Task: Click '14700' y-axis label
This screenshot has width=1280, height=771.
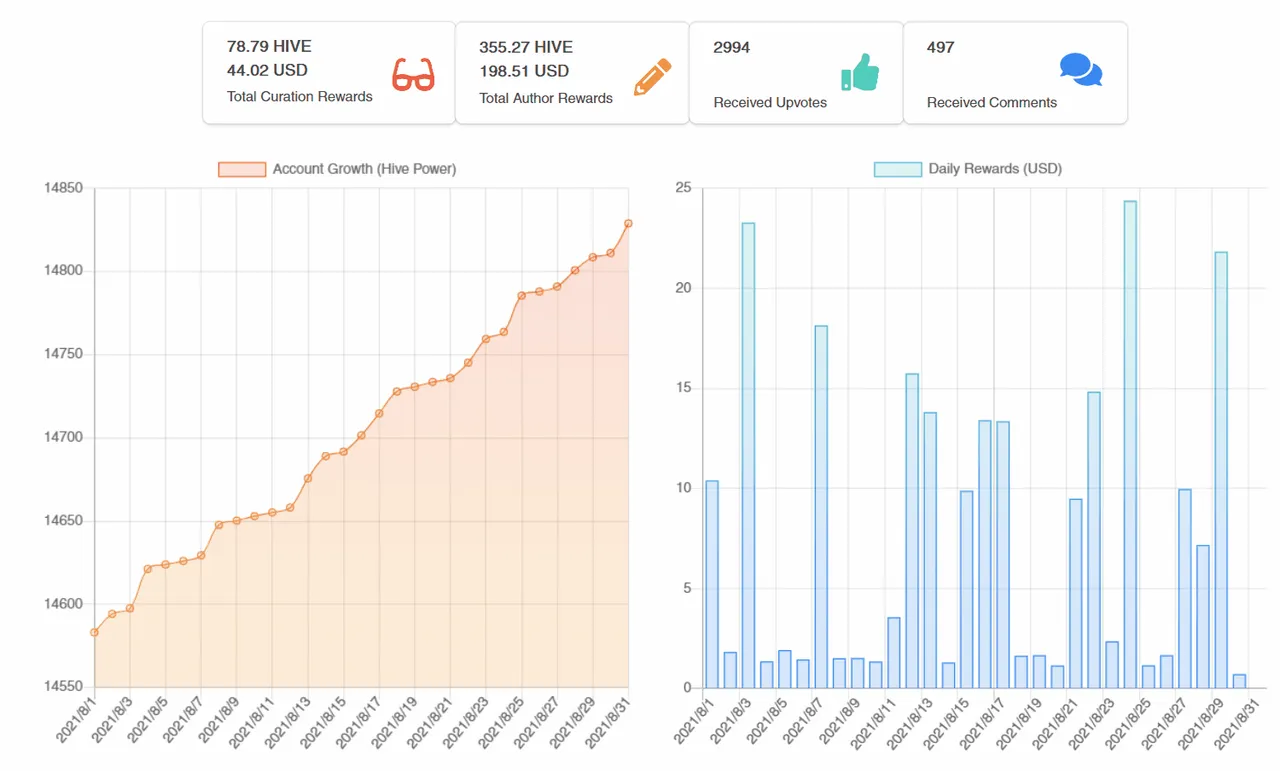Action: 64,438
